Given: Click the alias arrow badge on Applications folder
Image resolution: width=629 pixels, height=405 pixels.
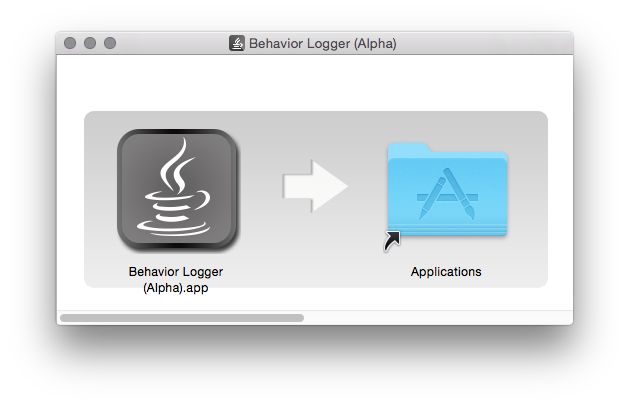Looking at the screenshot, I should point(392,241).
